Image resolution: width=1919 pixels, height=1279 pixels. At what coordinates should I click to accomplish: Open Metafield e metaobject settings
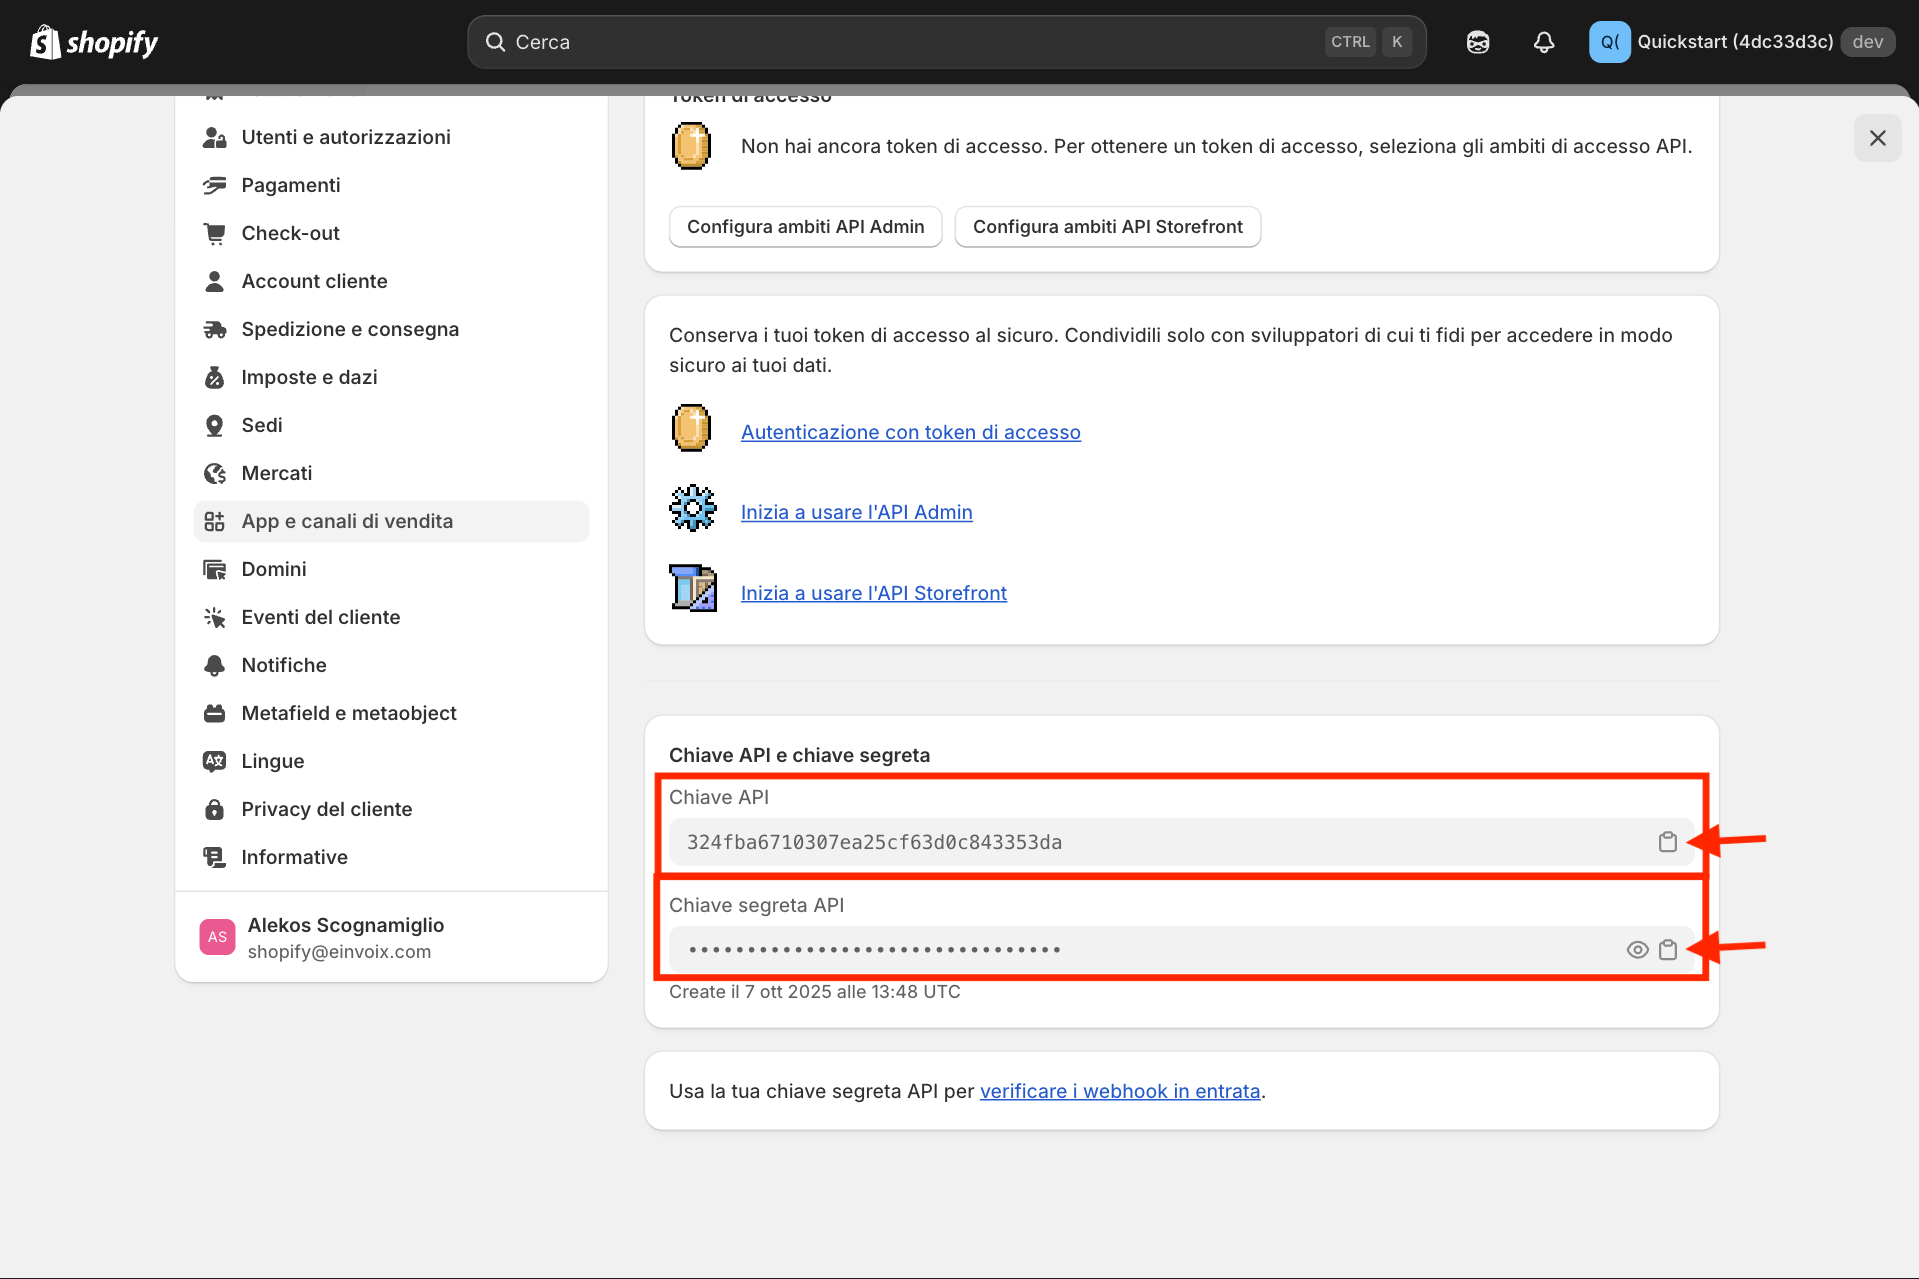coord(349,713)
